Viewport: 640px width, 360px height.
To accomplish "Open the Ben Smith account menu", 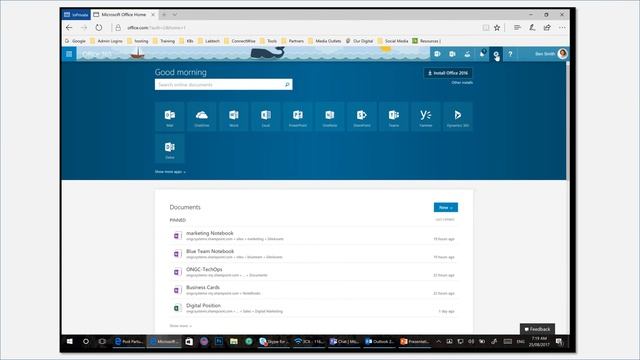I will coord(551,54).
